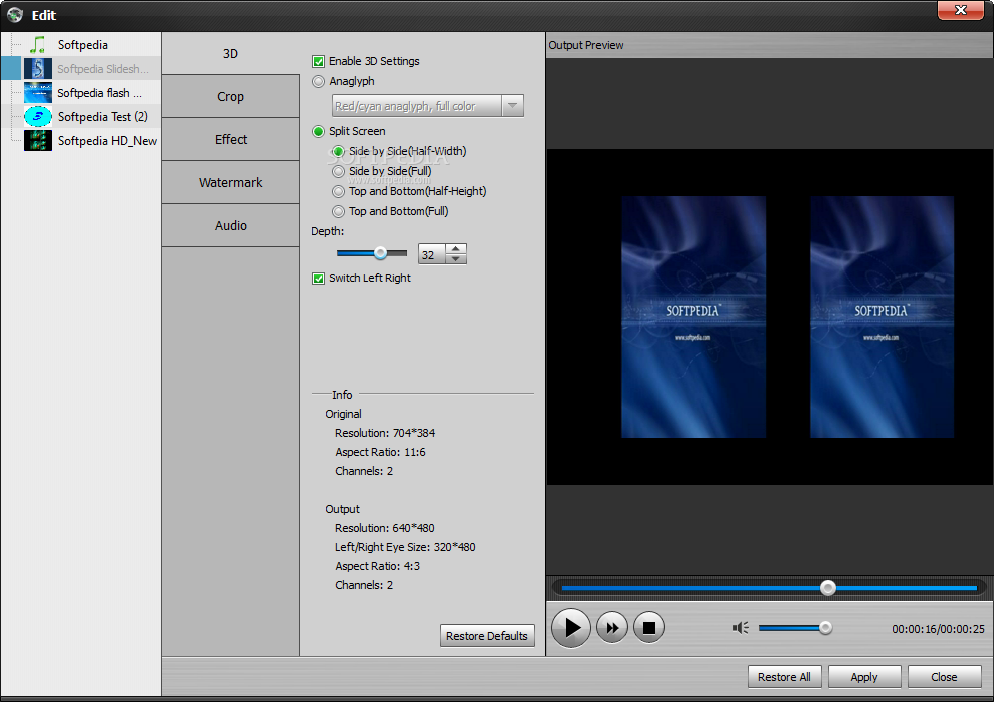994x702 pixels.
Task: Click the right eye preview image
Action: pyautogui.click(x=882, y=317)
